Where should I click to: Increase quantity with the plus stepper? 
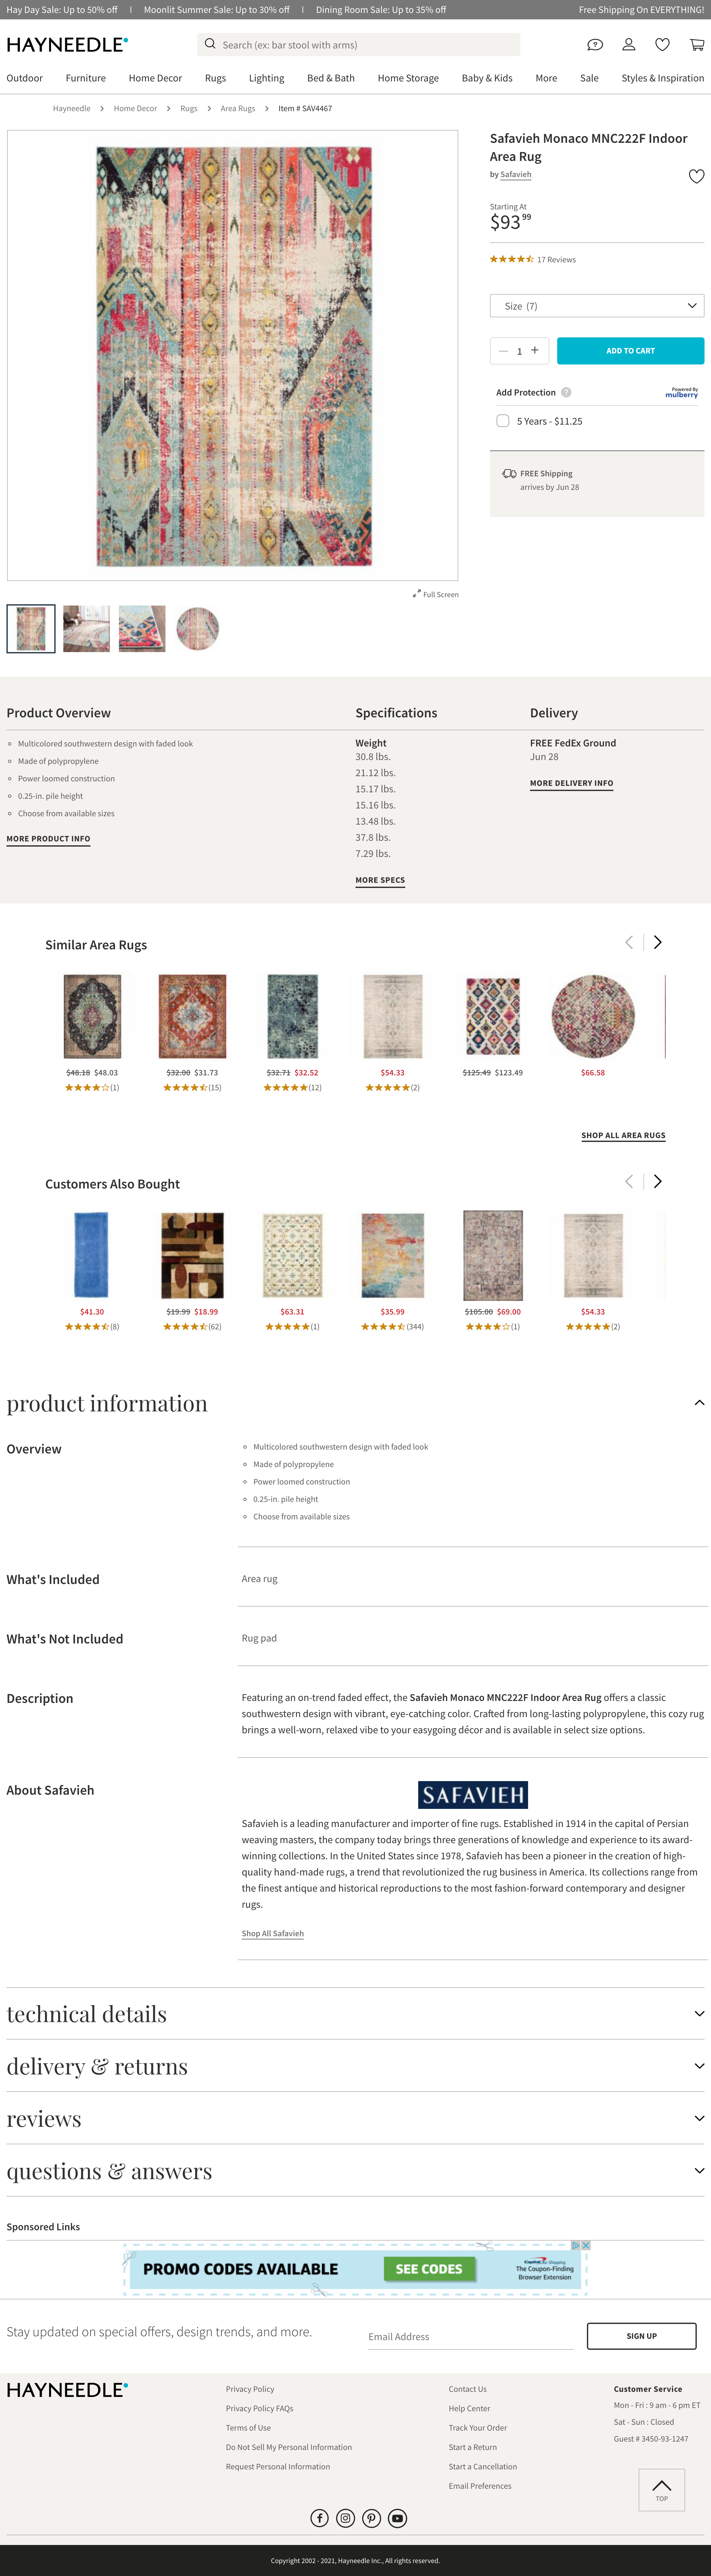(535, 351)
